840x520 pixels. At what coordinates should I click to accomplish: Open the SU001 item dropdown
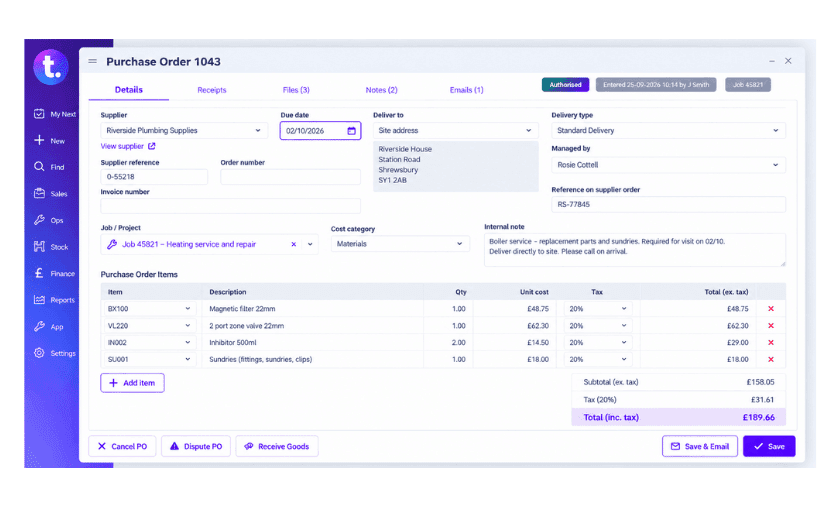(149, 359)
